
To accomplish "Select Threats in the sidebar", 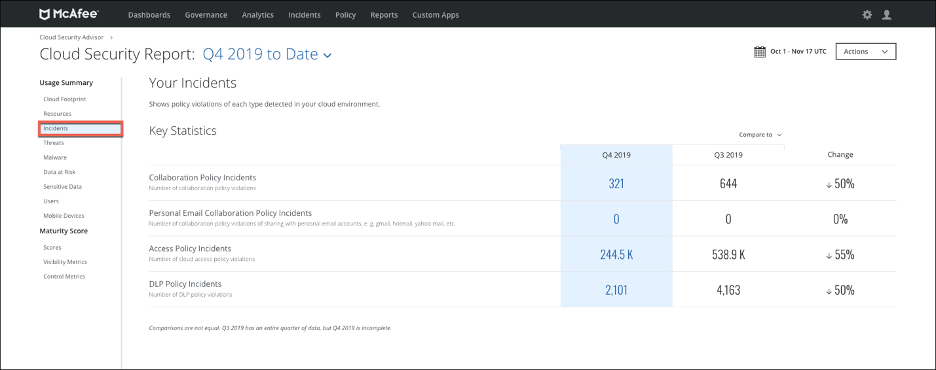I will tap(54, 143).
